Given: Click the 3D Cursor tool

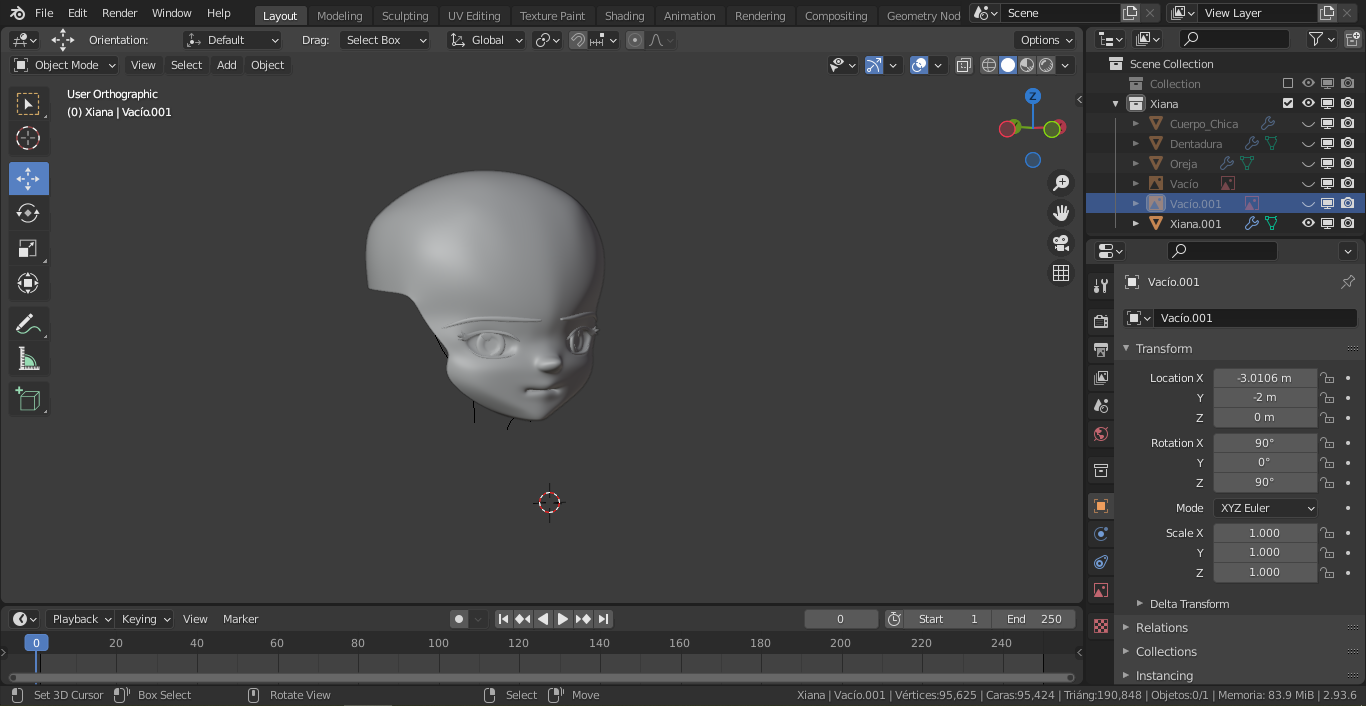Looking at the screenshot, I should (x=28, y=138).
